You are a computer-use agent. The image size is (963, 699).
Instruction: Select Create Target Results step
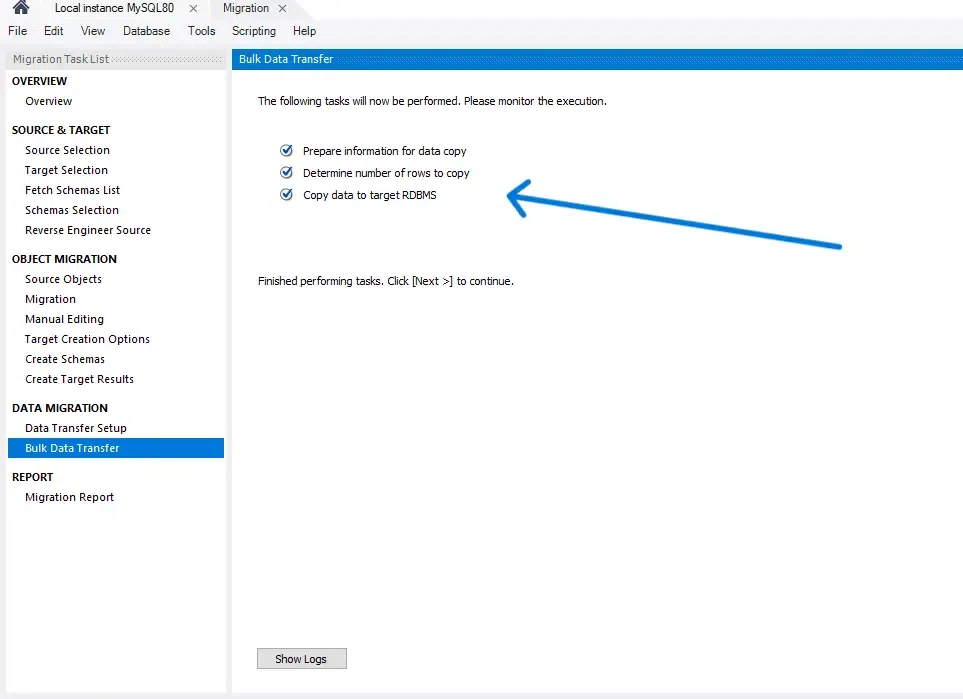coord(79,379)
